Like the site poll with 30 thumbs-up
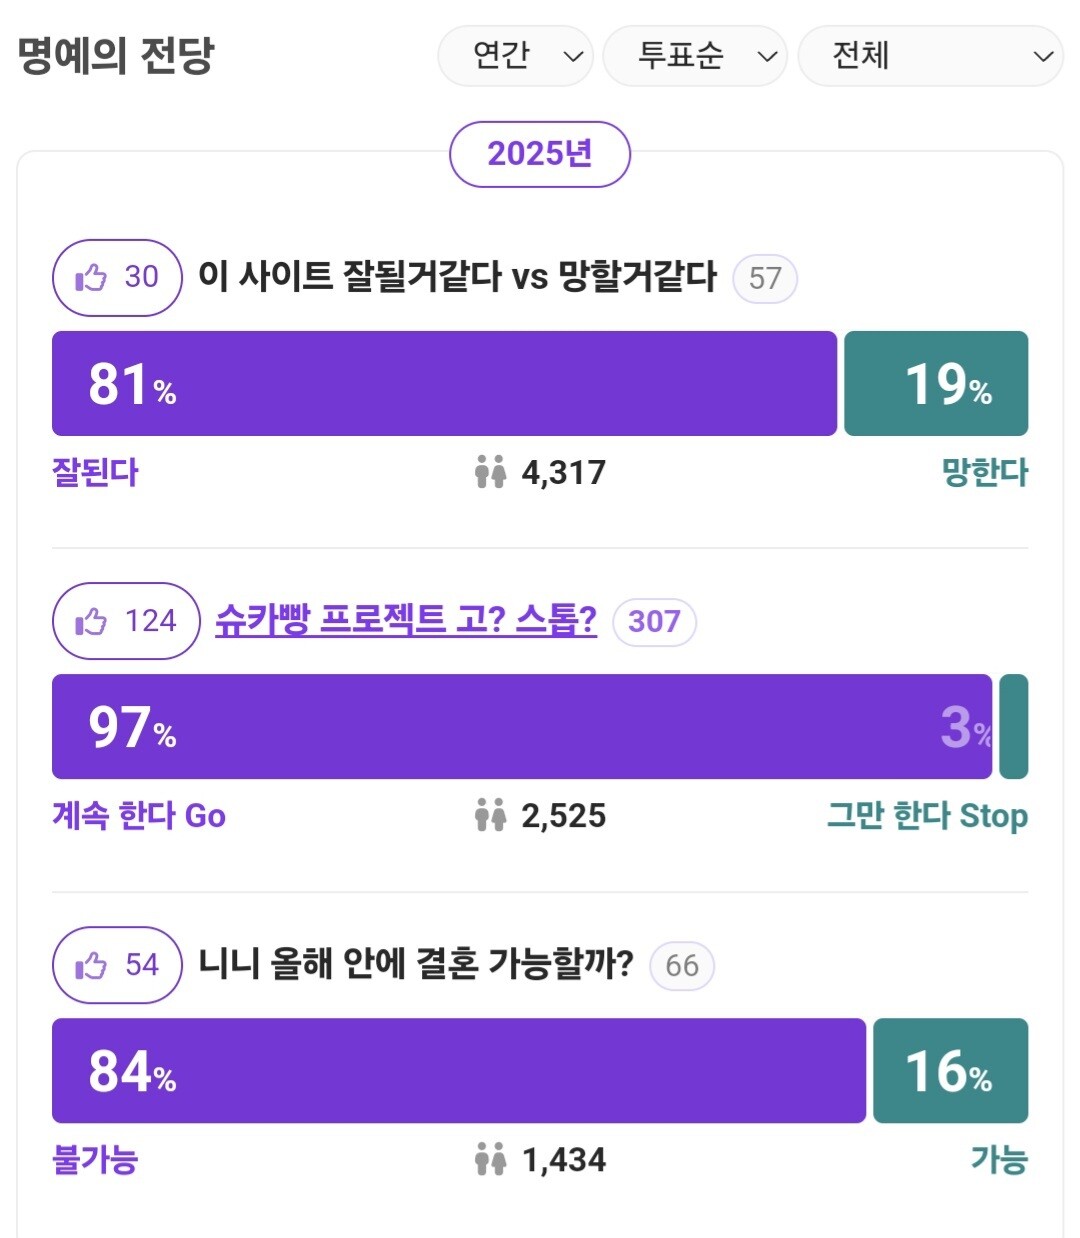The height and width of the screenshot is (1238, 1080). pos(116,277)
